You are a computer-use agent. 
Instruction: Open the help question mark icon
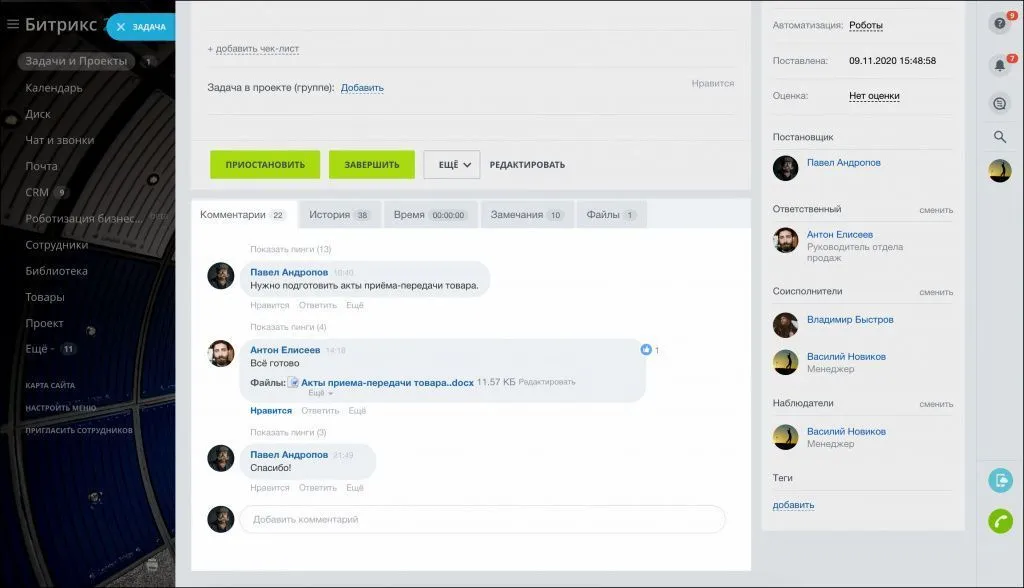pos(999,24)
